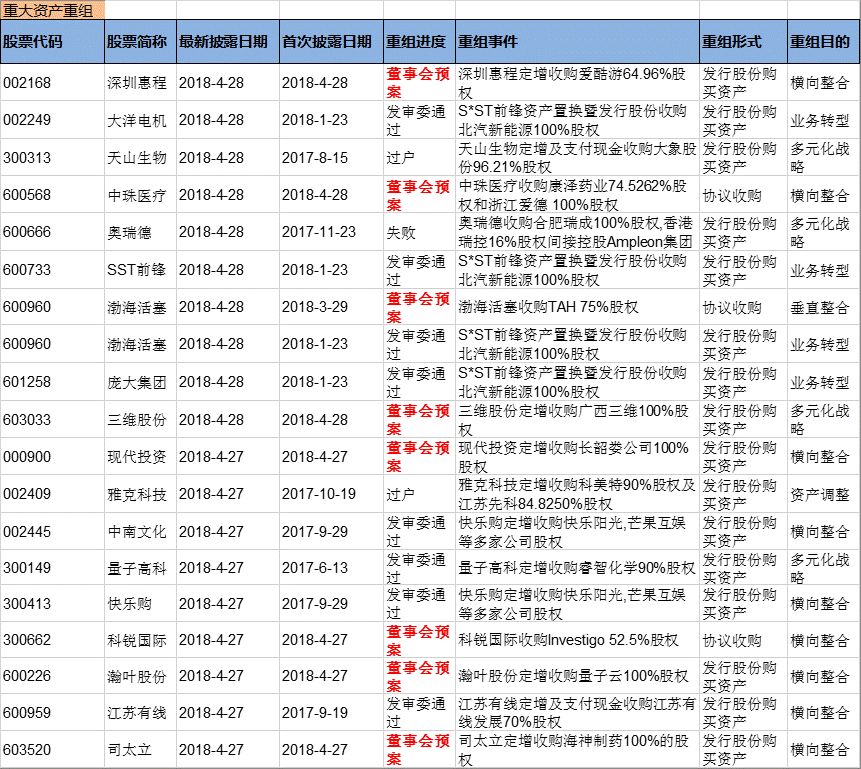
Task: Select stock code cell 600733
Action: click(52, 270)
